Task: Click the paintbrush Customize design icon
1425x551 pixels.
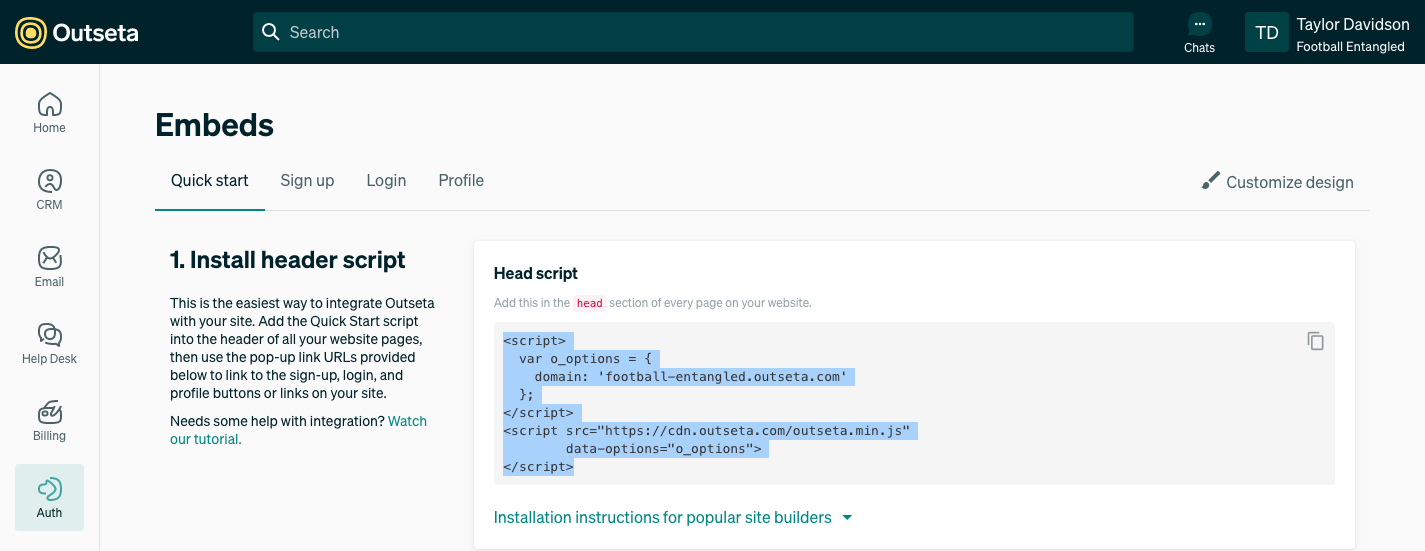Action: click(1211, 181)
